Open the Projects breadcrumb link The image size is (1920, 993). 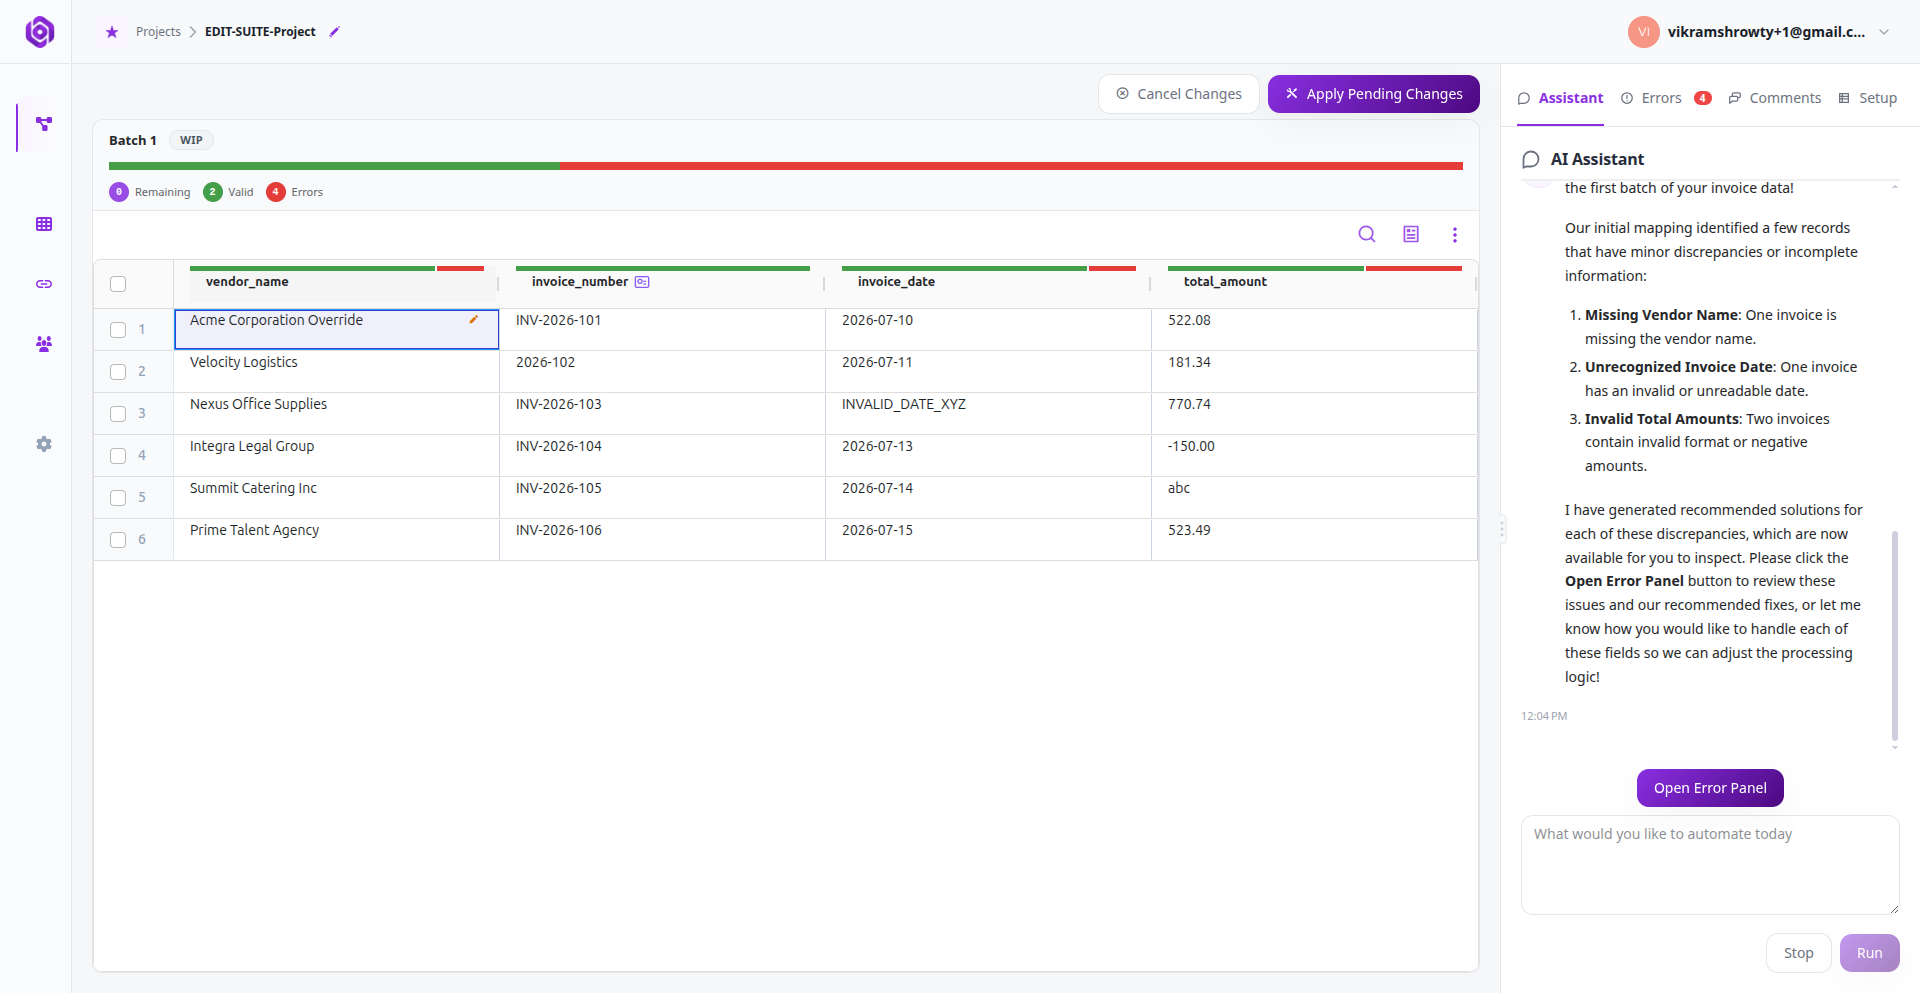click(158, 32)
